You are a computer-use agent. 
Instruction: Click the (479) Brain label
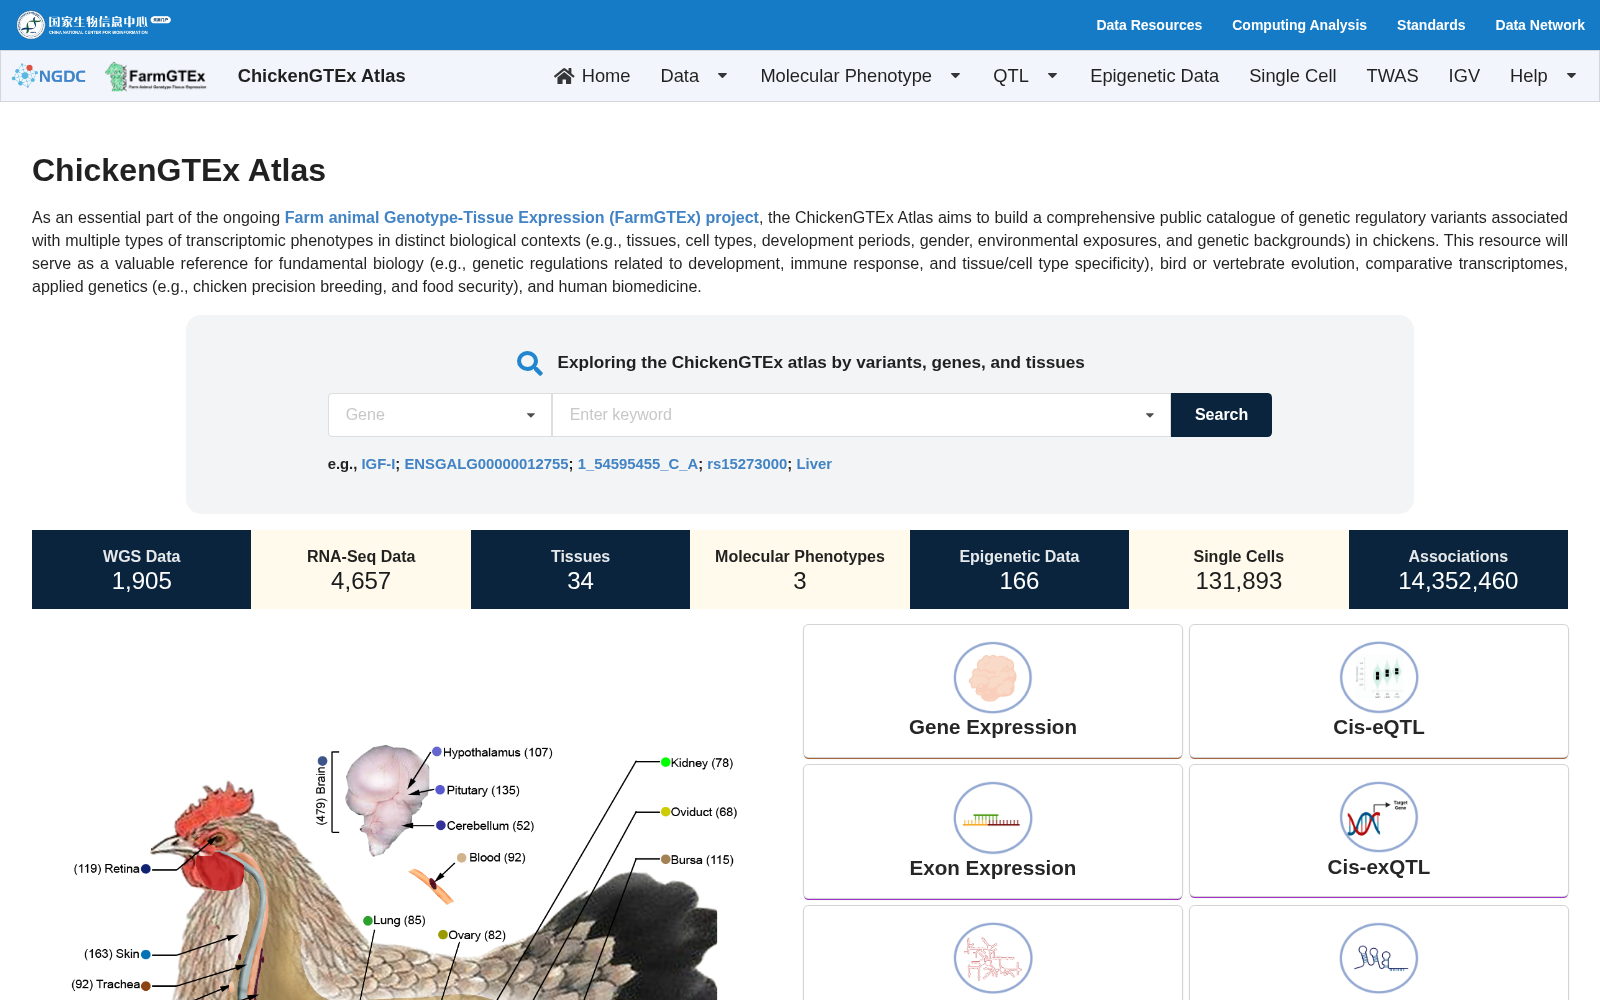(321, 796)
